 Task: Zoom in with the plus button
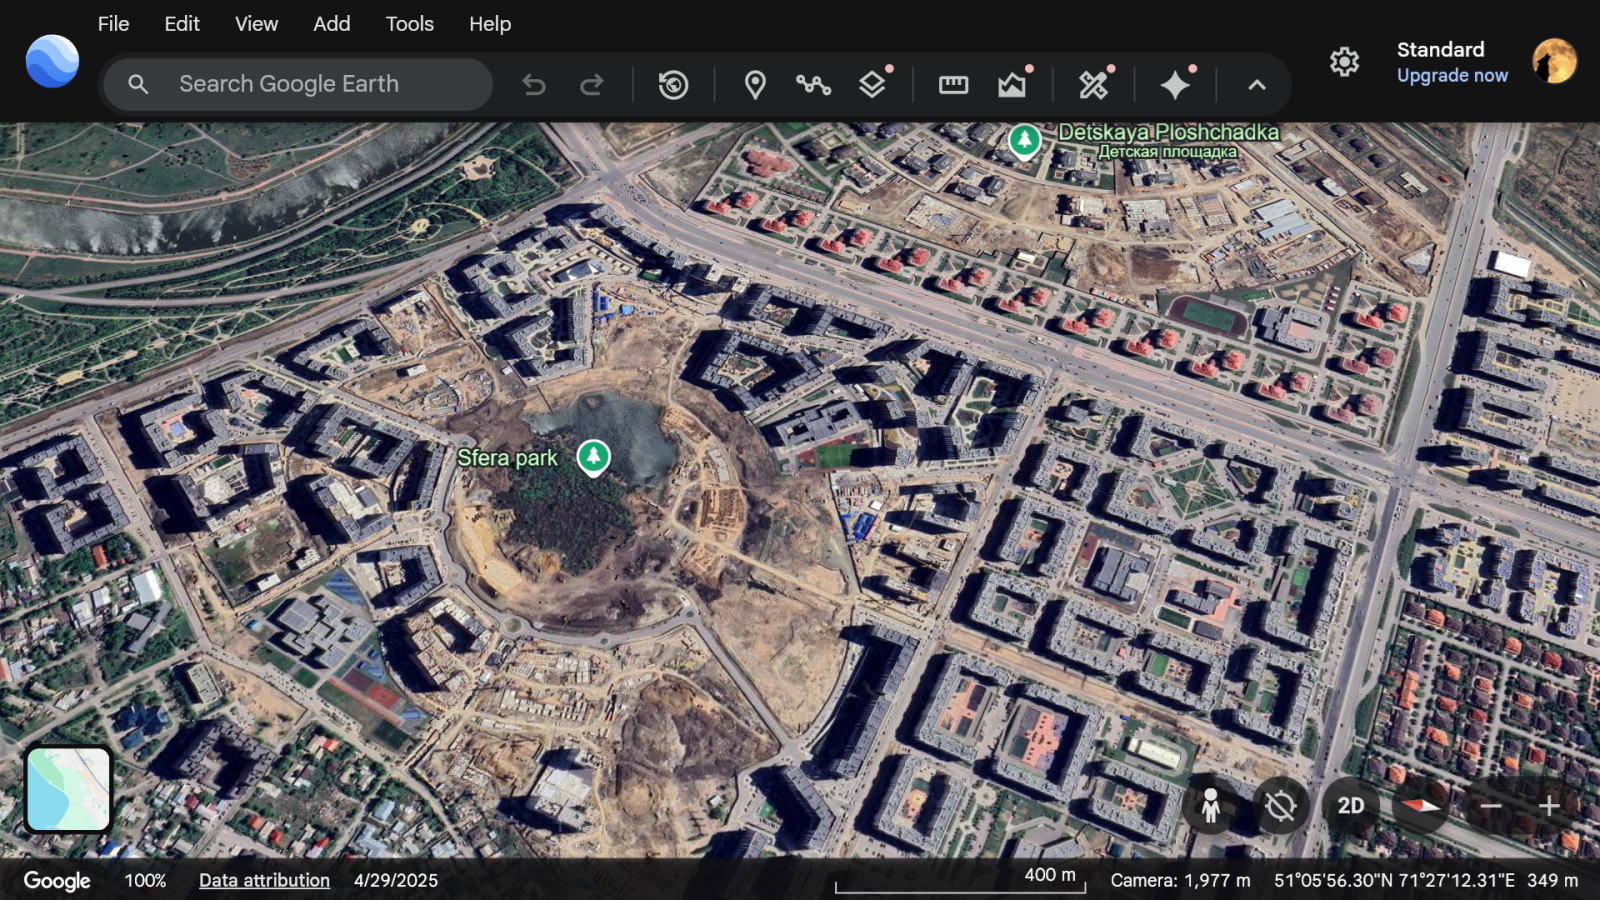(1548, 806)
